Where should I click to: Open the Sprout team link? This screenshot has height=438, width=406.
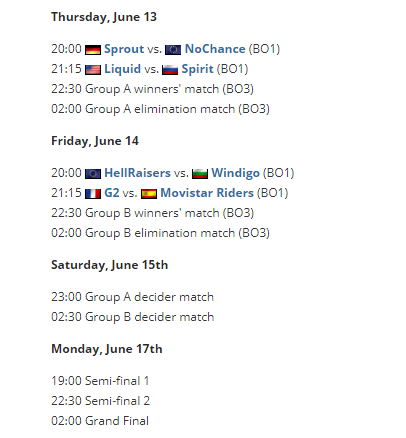[124, 49]
